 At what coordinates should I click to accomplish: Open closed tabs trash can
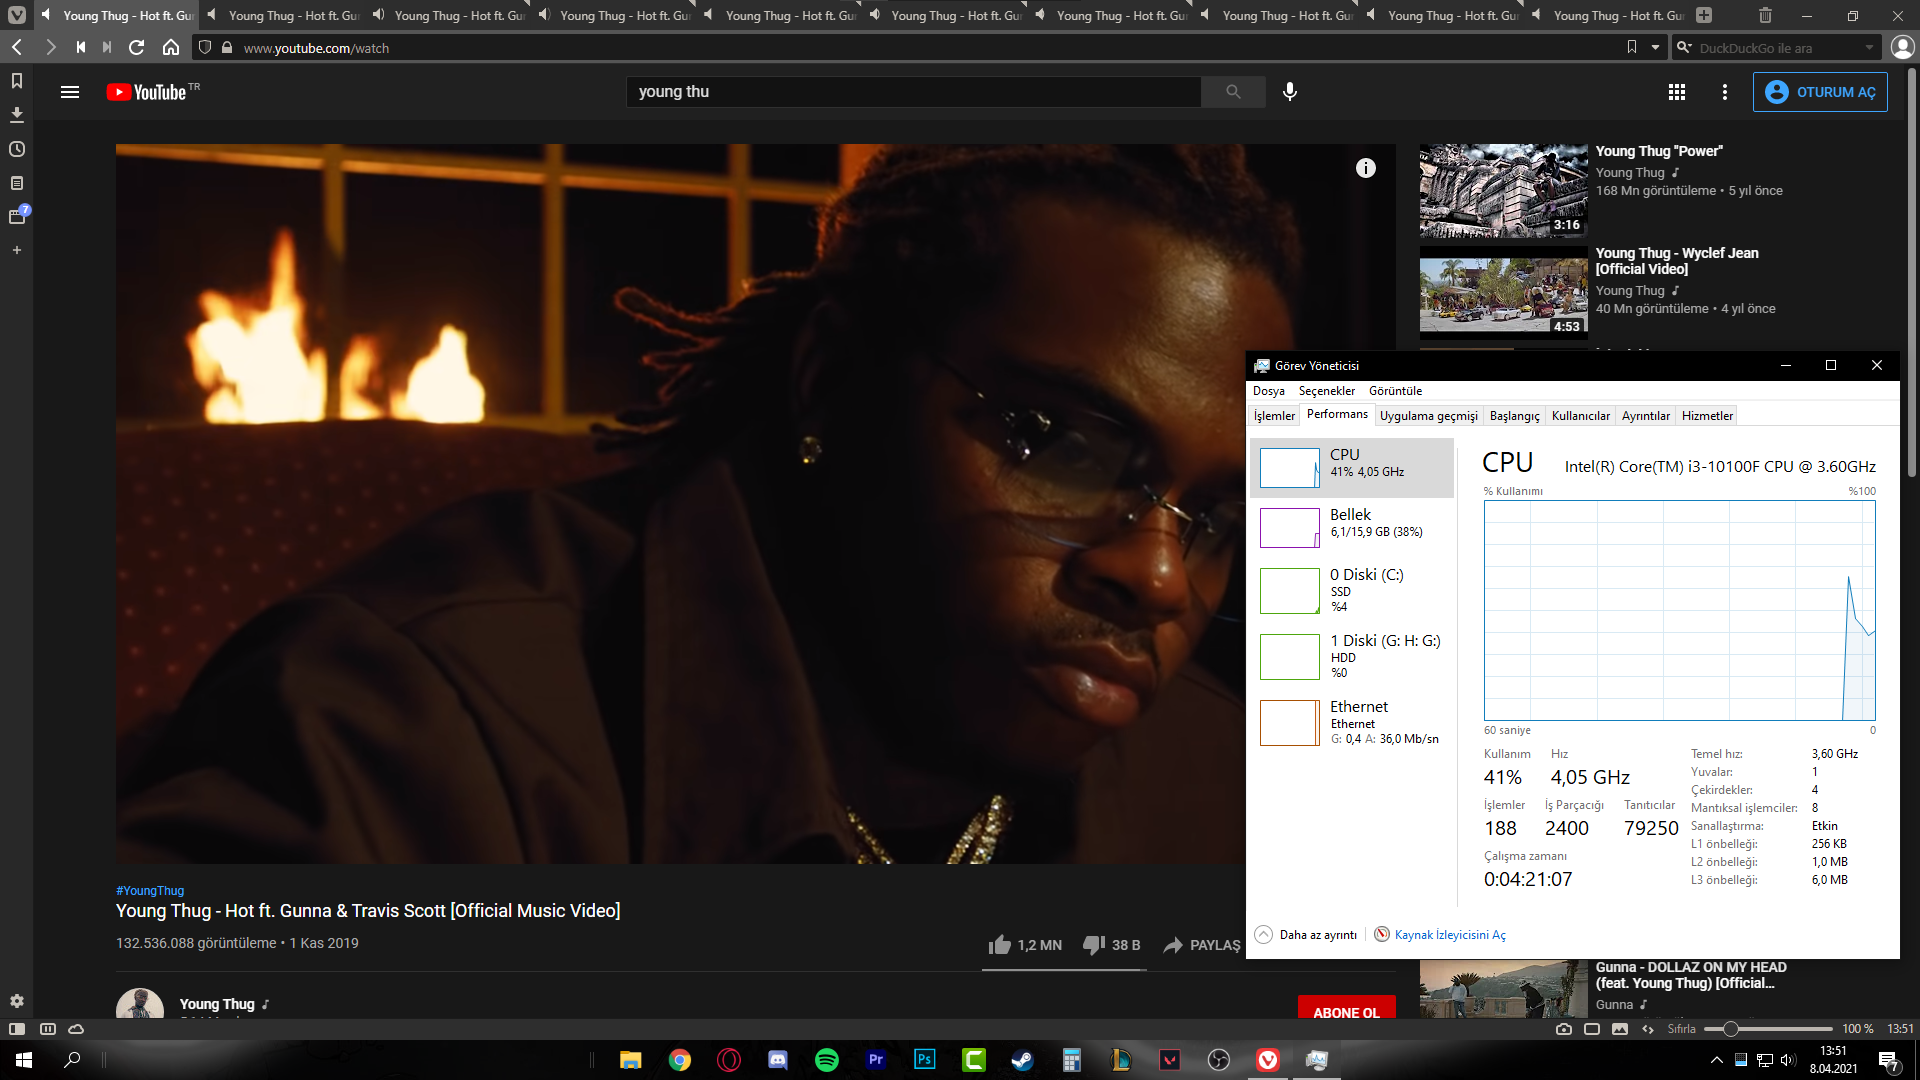(1765, 15)
